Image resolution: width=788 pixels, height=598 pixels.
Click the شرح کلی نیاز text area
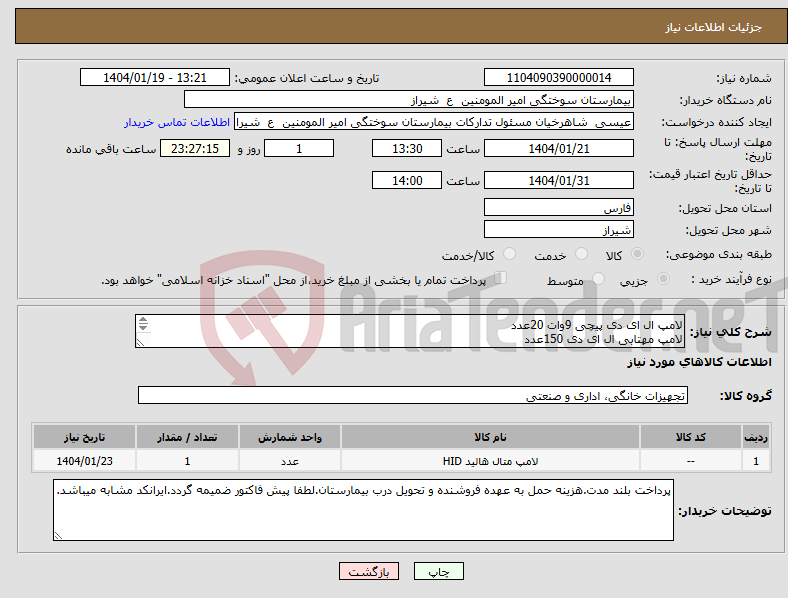pyautogui.click(x=409, y=331)
